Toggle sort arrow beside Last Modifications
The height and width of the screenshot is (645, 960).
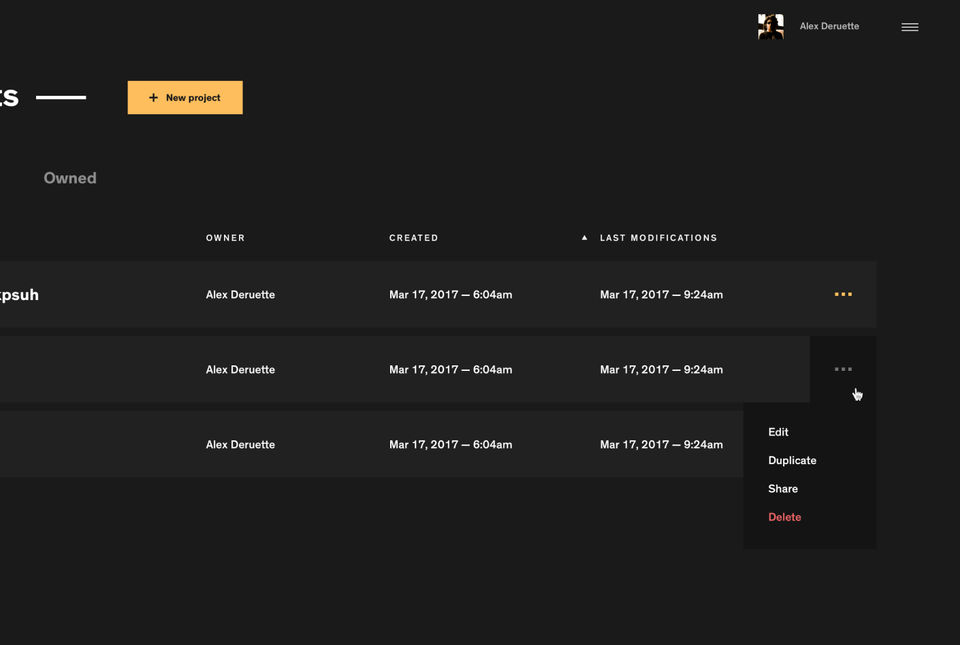[x=584, y=237]
